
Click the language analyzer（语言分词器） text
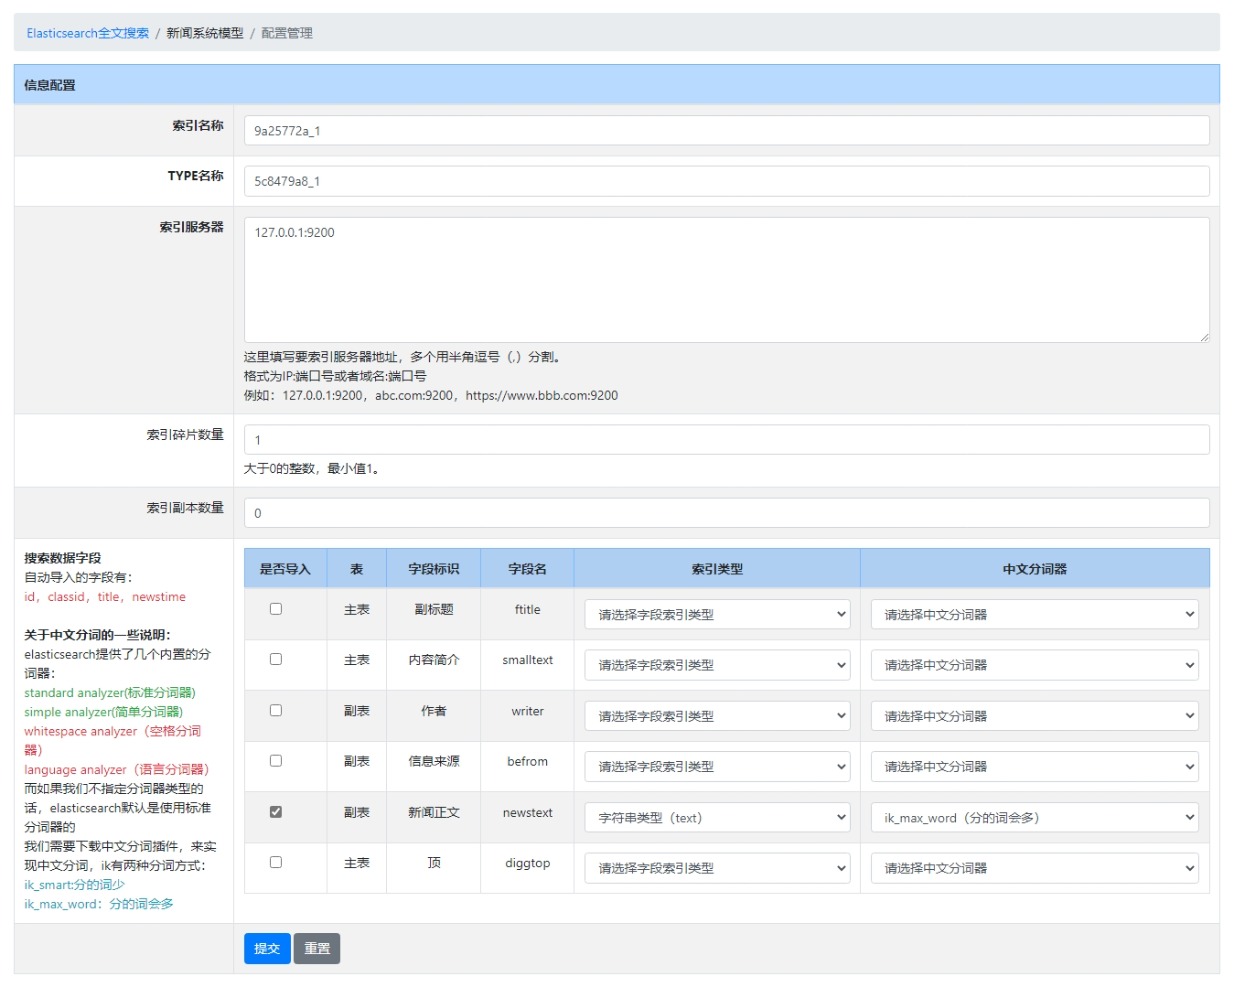[x=117, y=770]
